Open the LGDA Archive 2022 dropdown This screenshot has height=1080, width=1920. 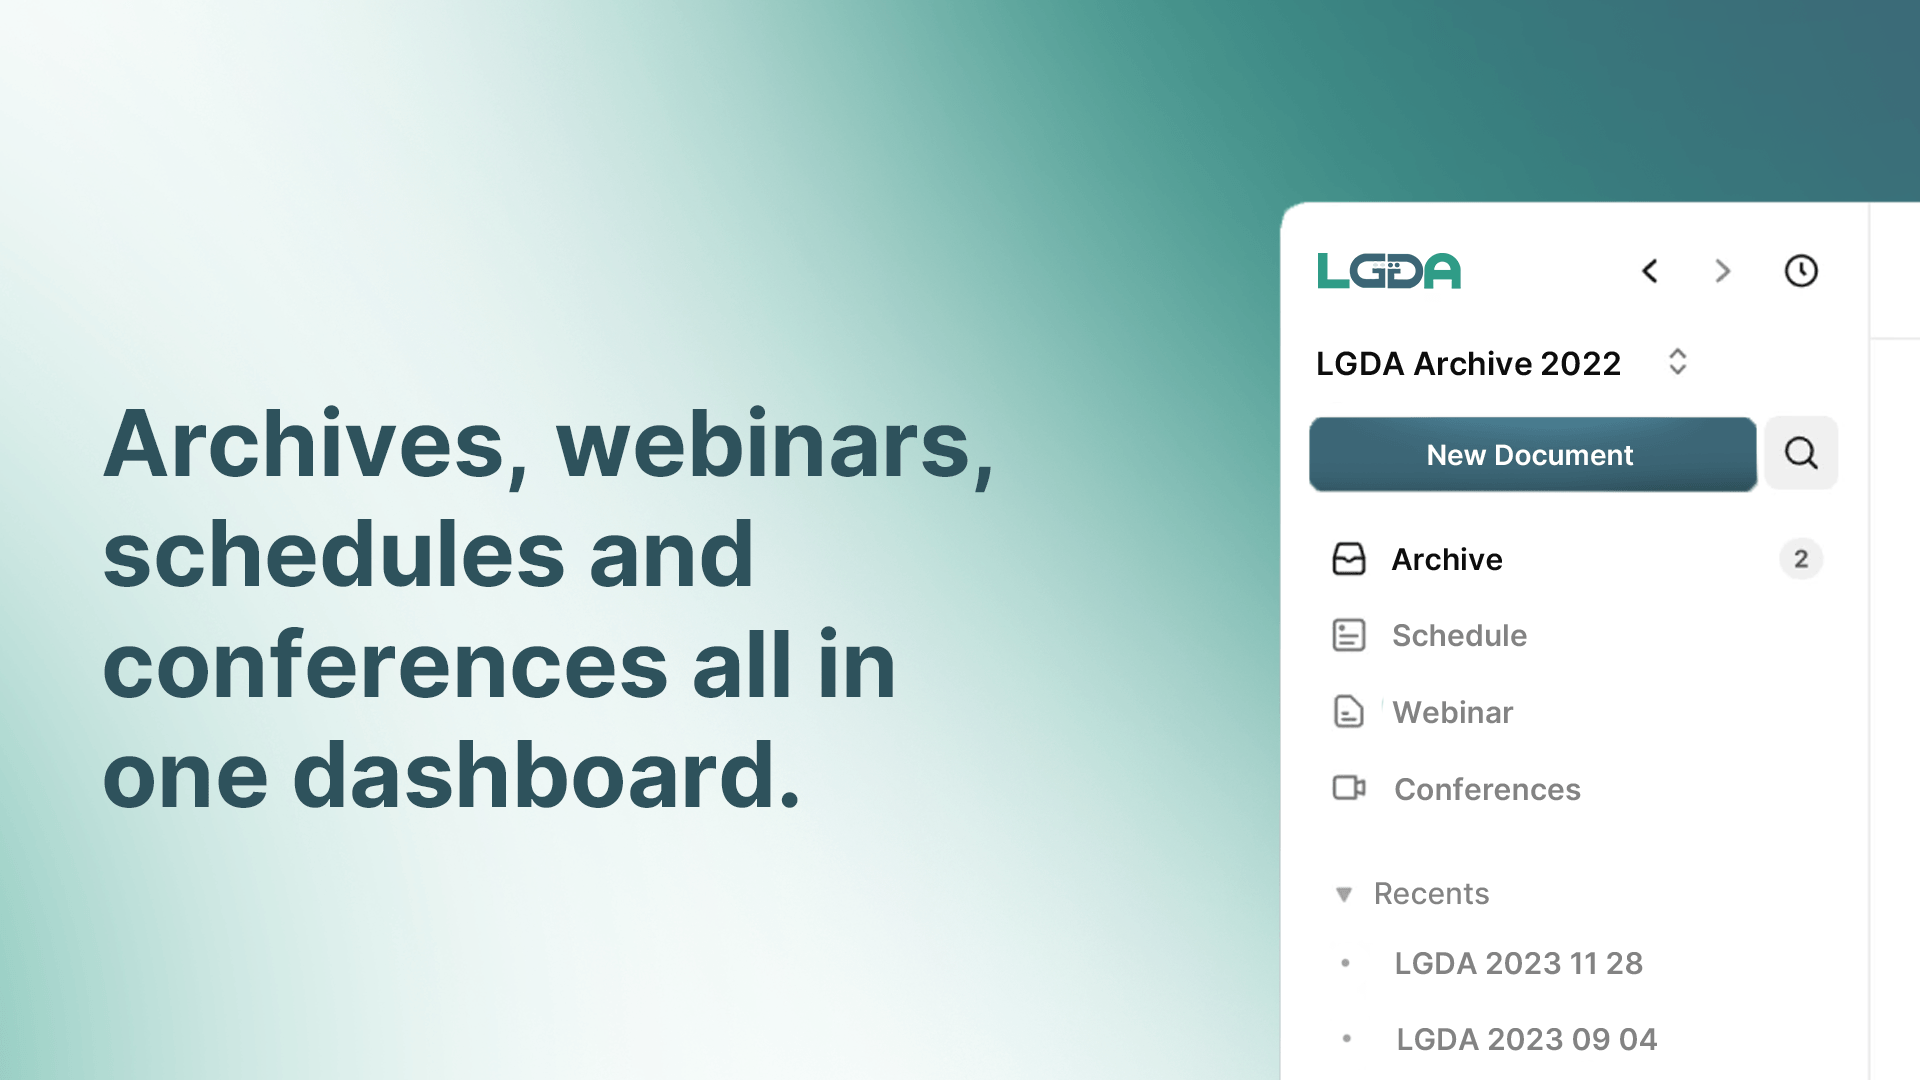(1675, 363)
